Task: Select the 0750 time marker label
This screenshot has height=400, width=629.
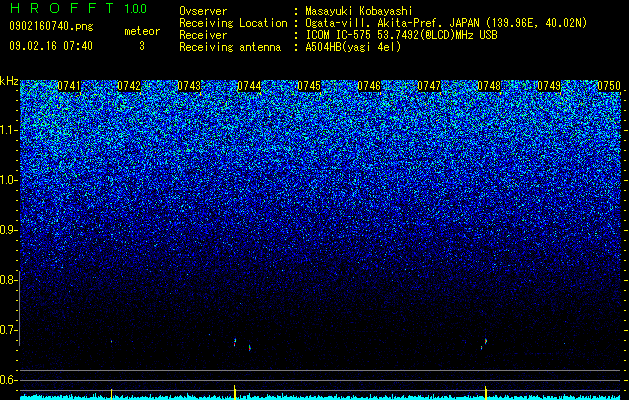Action: [x=609, y=86]
